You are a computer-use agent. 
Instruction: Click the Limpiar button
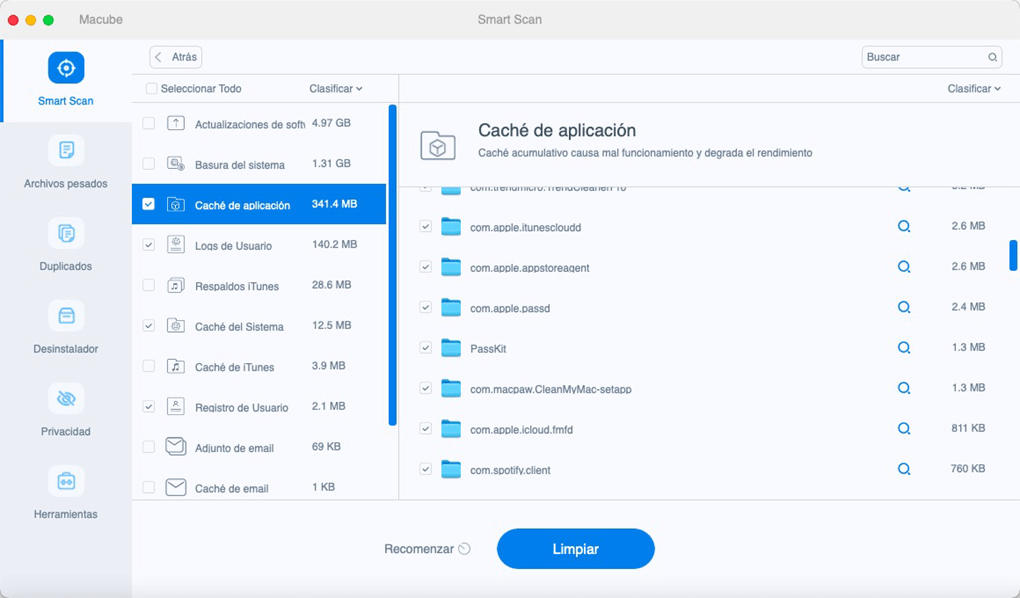pyautogui.click(x=576, y=549)
